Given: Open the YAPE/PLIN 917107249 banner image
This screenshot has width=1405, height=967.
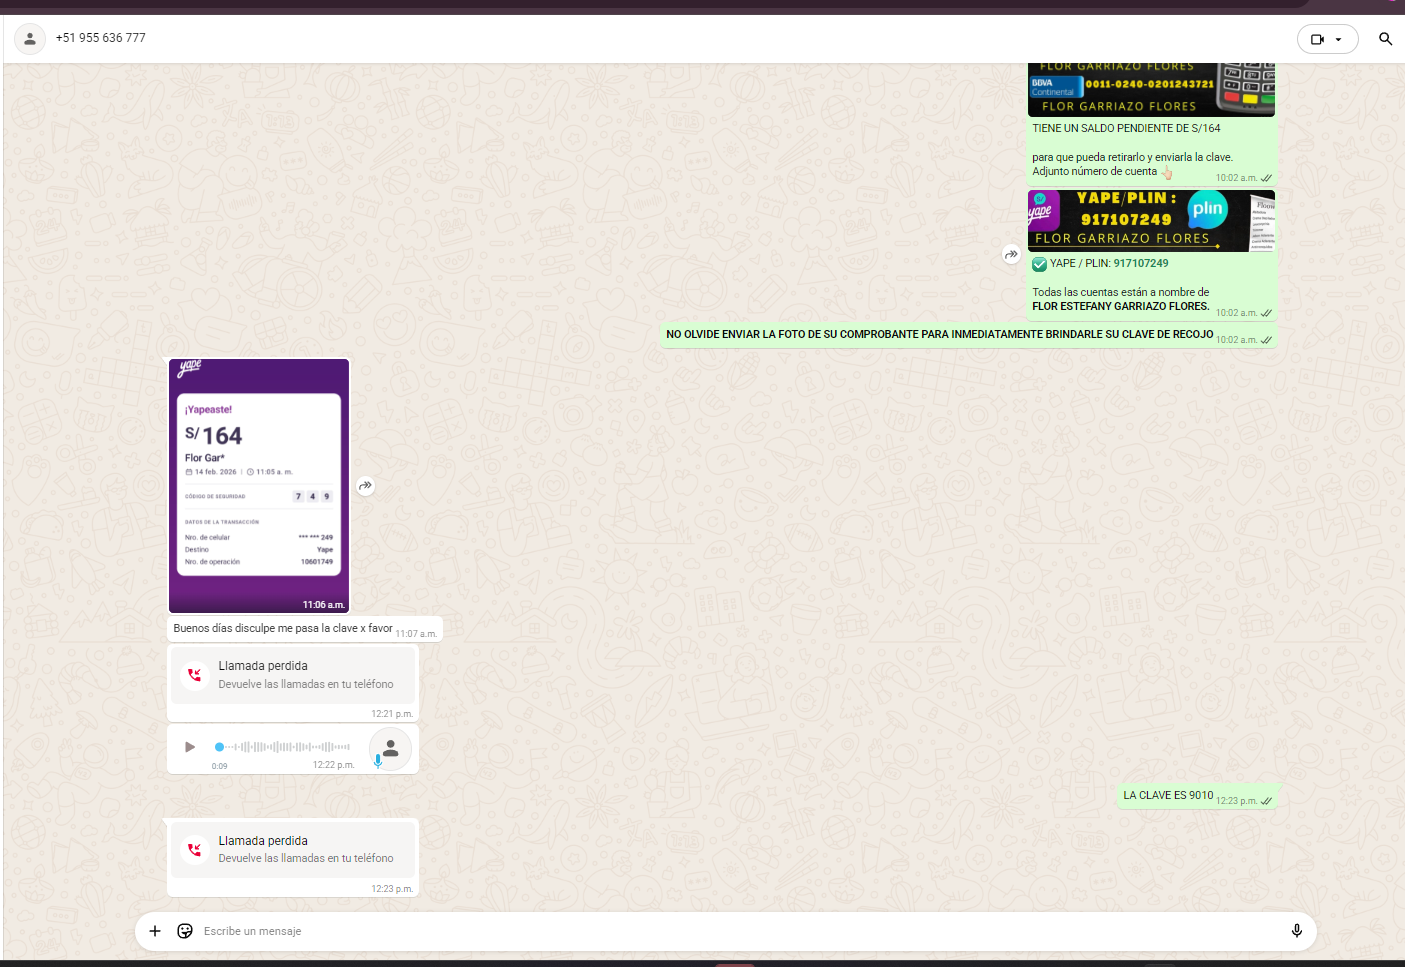Looking at the screenshot, I should point(1151,221).
